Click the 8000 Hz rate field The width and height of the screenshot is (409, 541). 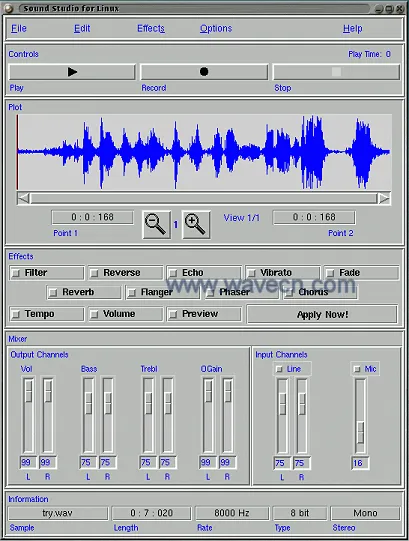coord(232,513)
